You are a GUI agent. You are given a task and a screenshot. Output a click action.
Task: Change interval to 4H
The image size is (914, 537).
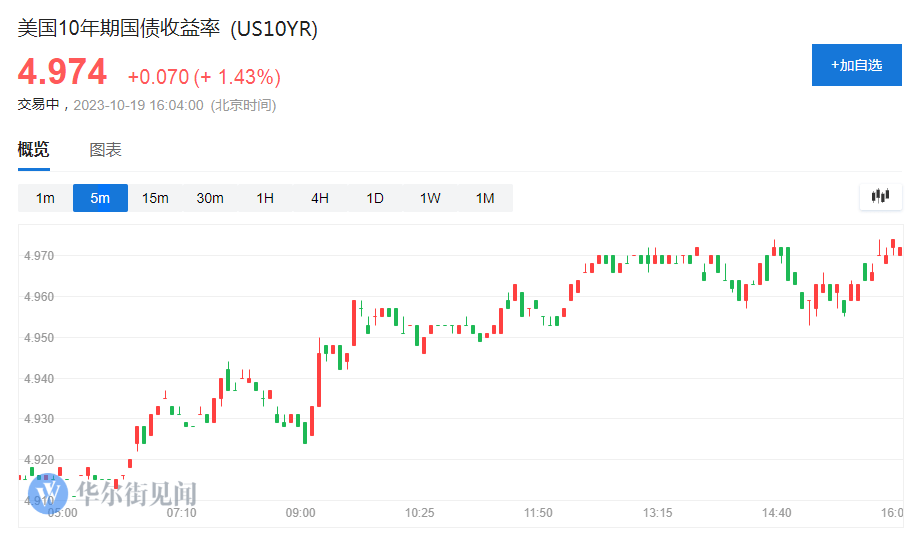[320, 198]
